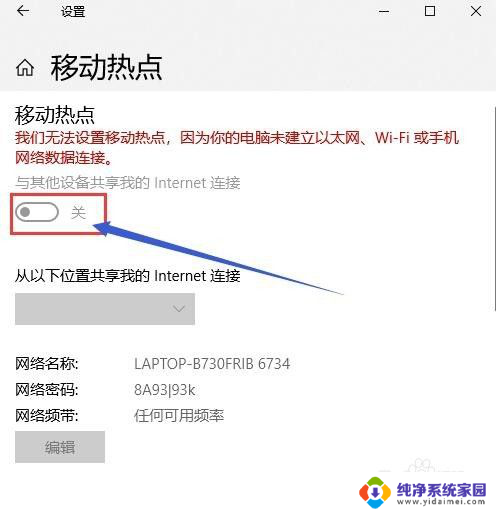This screenshot has height=512, width=496.
Task: Click the 任何可用频率 band value
Action: [179, 416]
